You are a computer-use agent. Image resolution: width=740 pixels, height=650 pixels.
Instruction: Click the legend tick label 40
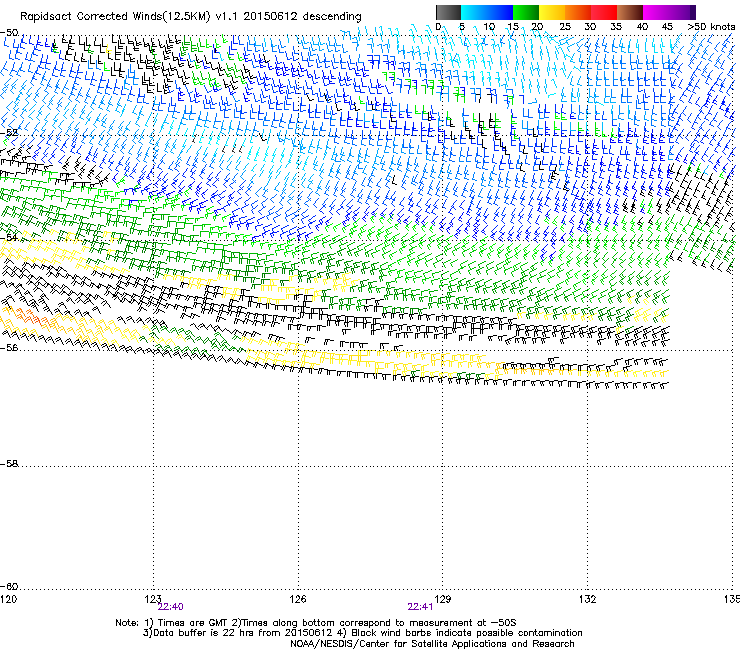coord(643,27)
